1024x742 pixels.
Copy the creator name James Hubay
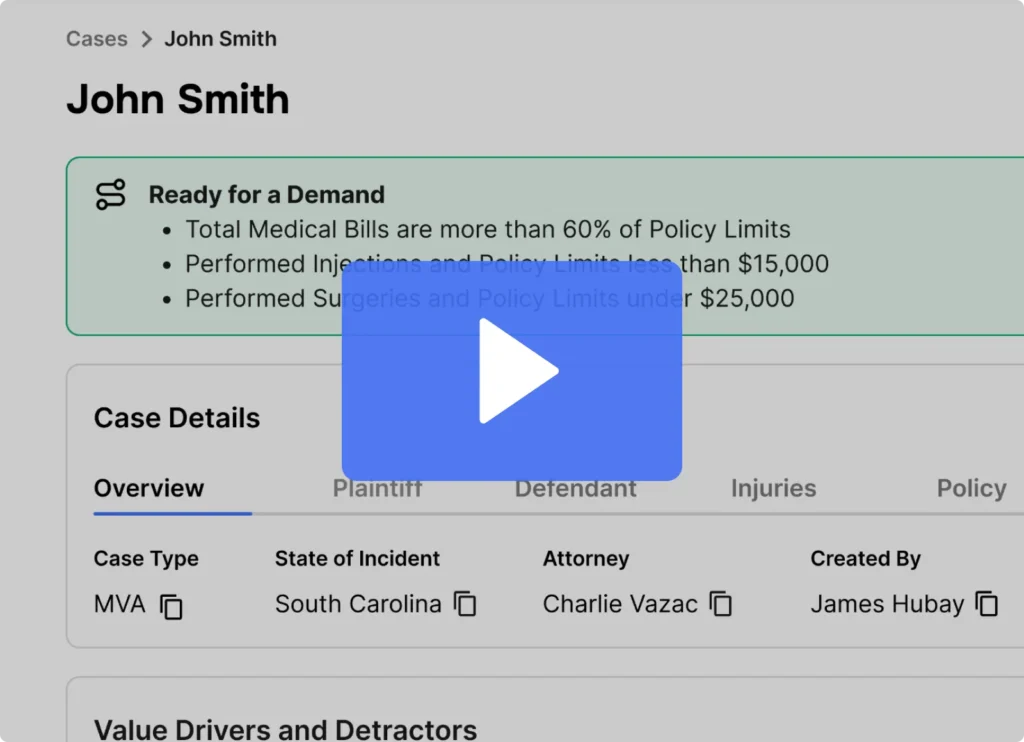point(987,604)
